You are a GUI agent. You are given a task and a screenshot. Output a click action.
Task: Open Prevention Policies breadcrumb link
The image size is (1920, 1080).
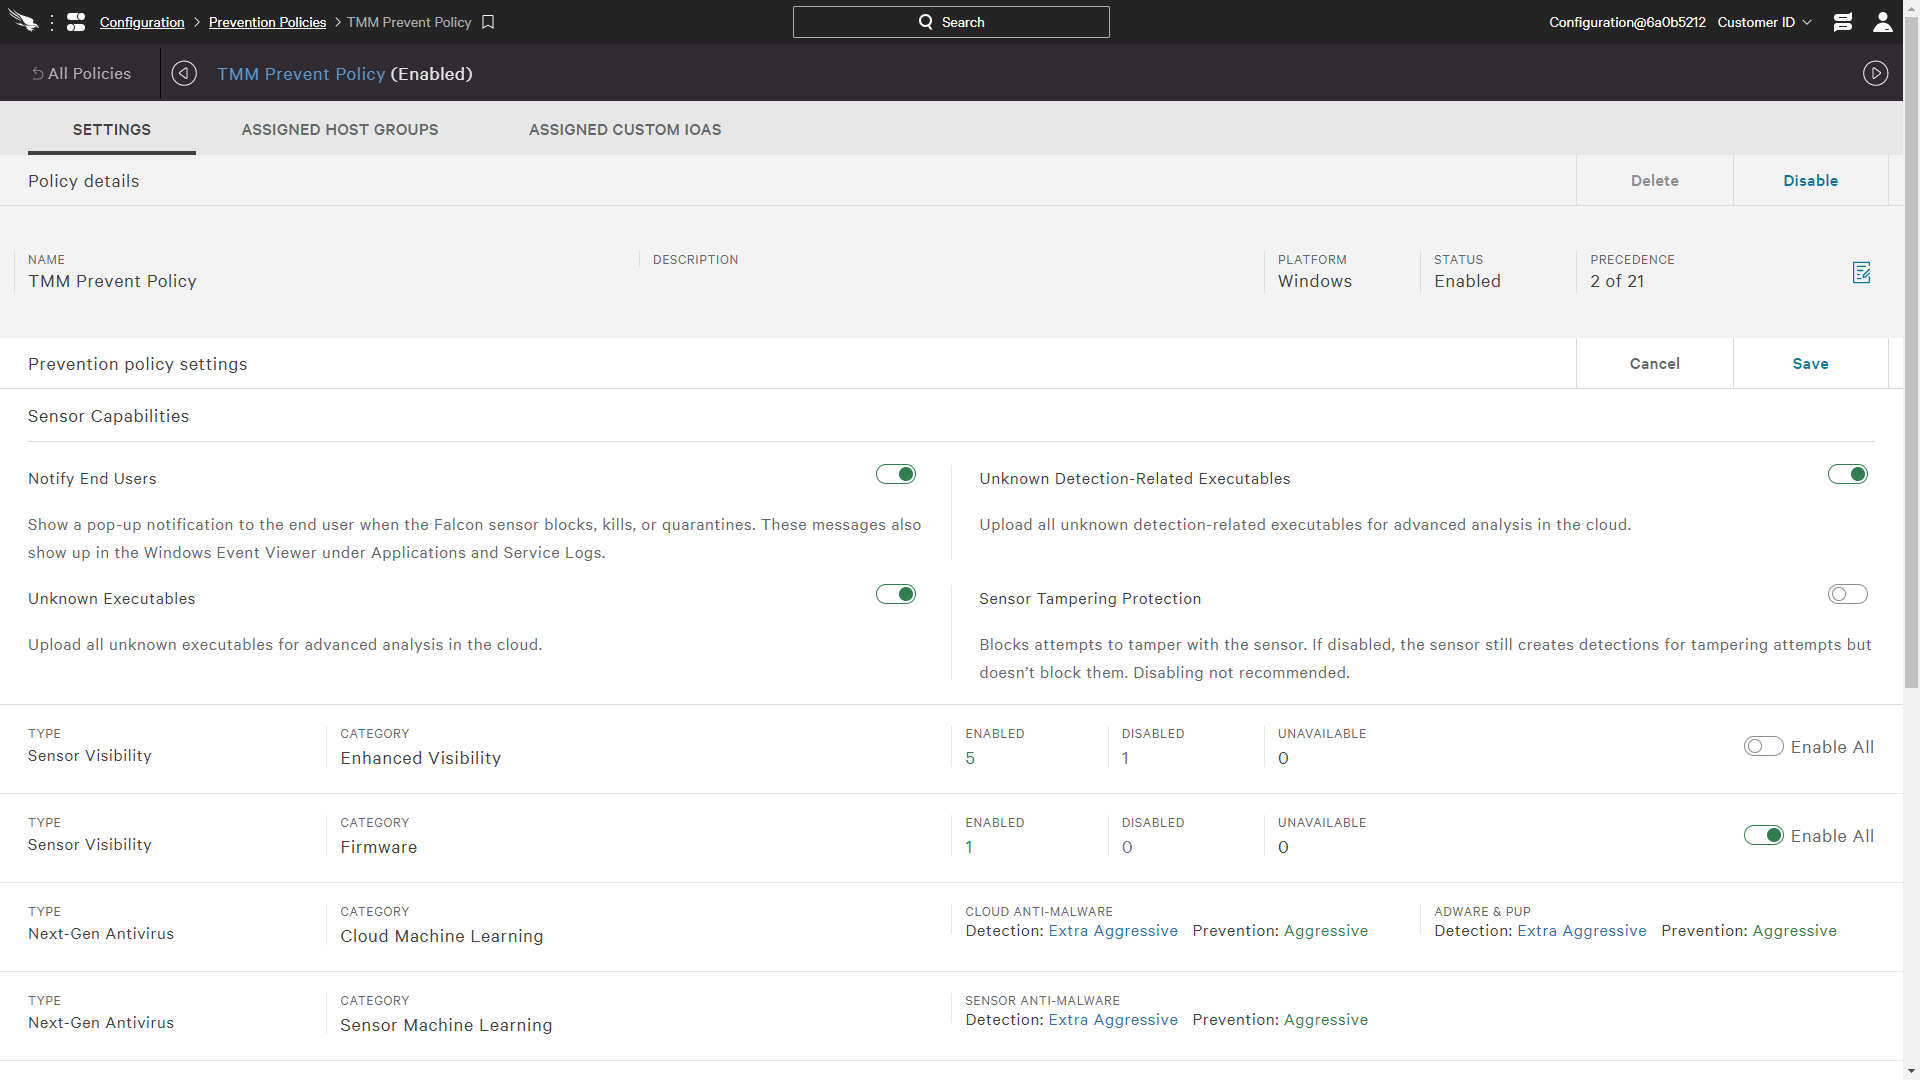tap(267, 22)
